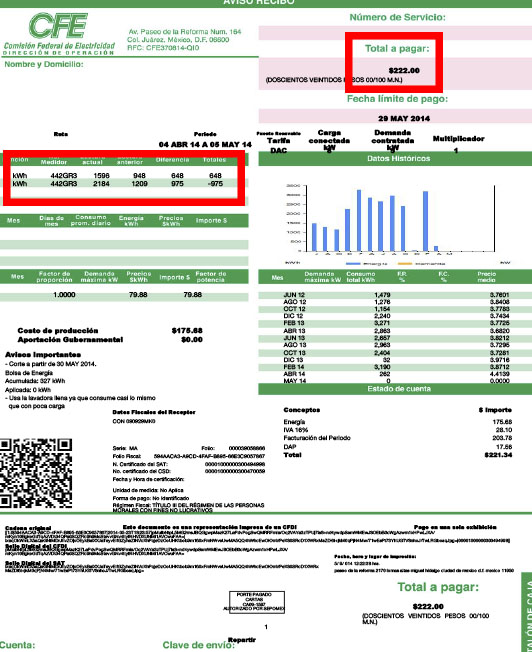Click the 'Facturación del Periodo' concept

tap(317, 438)
